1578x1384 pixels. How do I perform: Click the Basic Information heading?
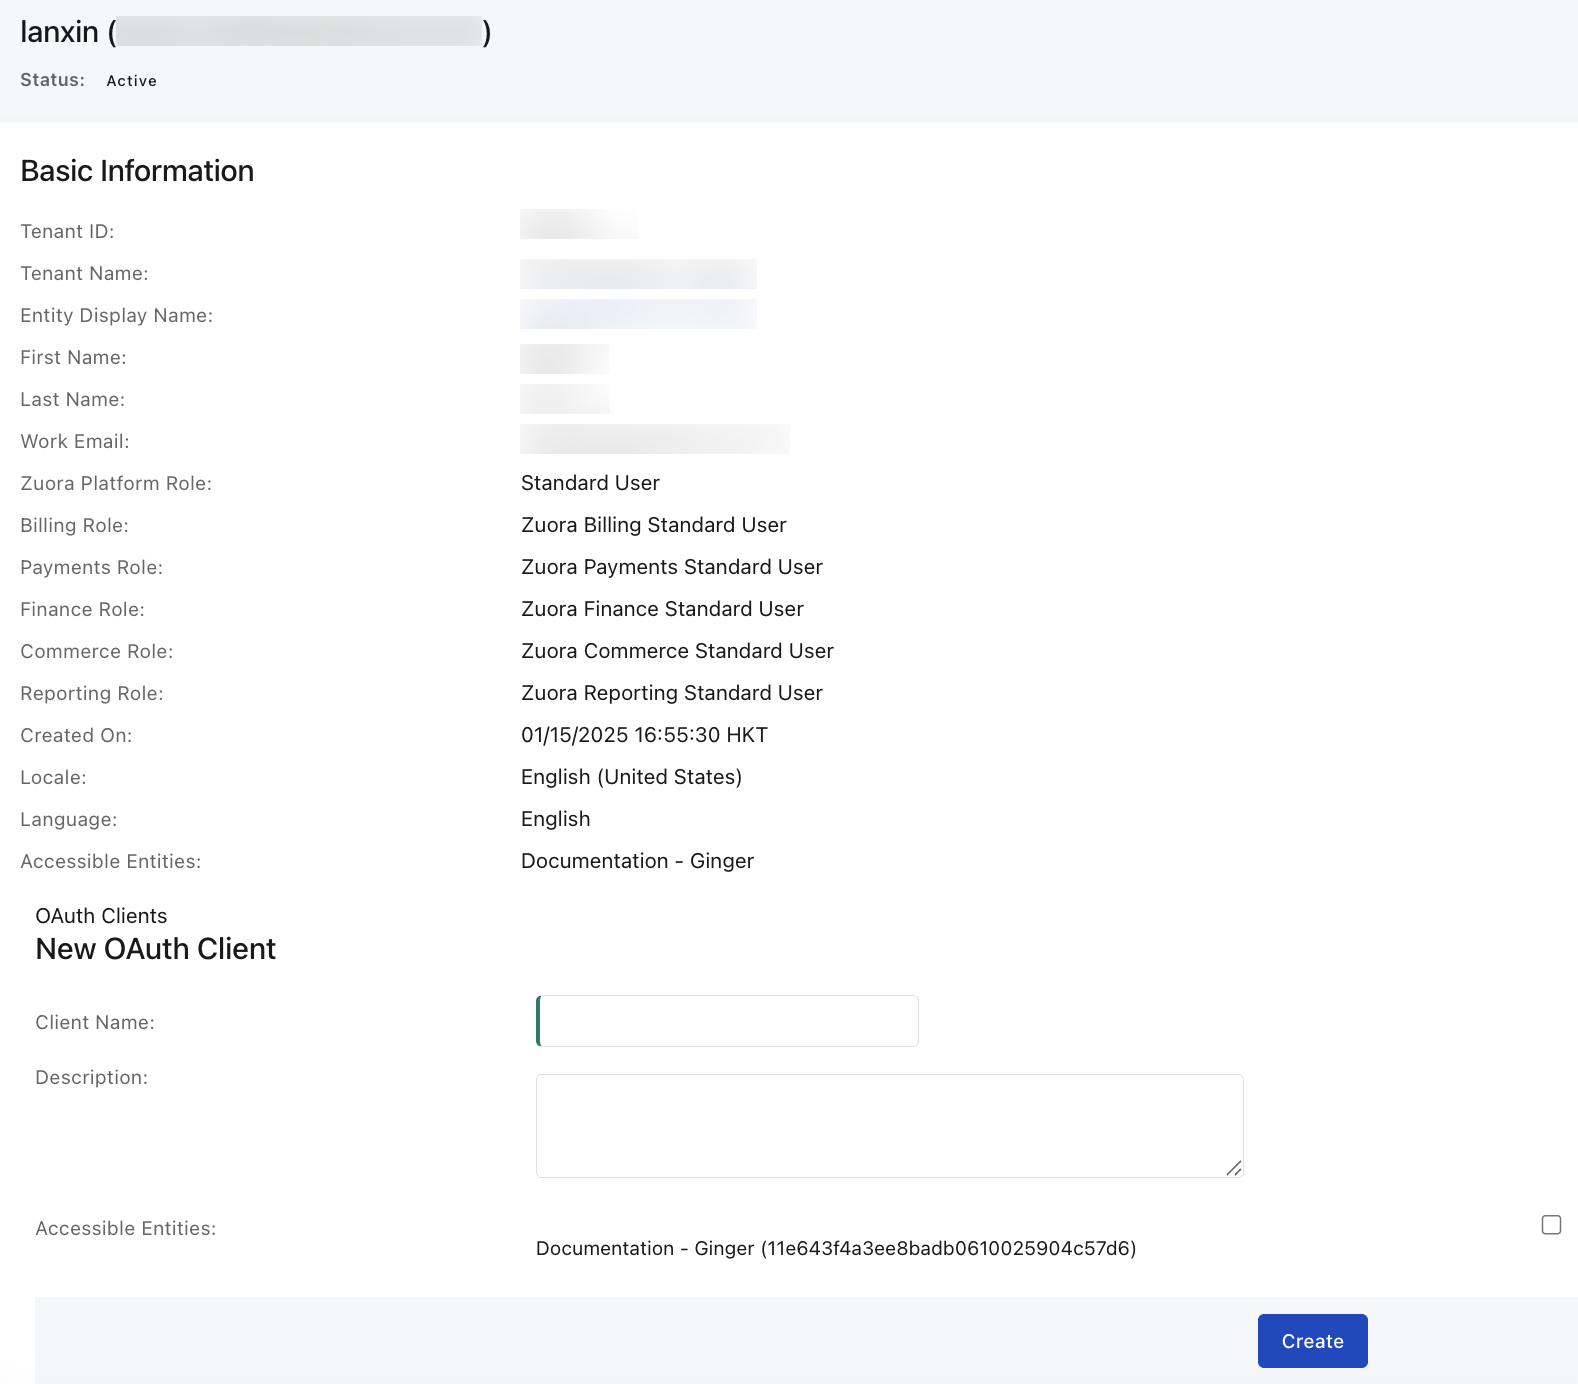(x=137, y=171)
